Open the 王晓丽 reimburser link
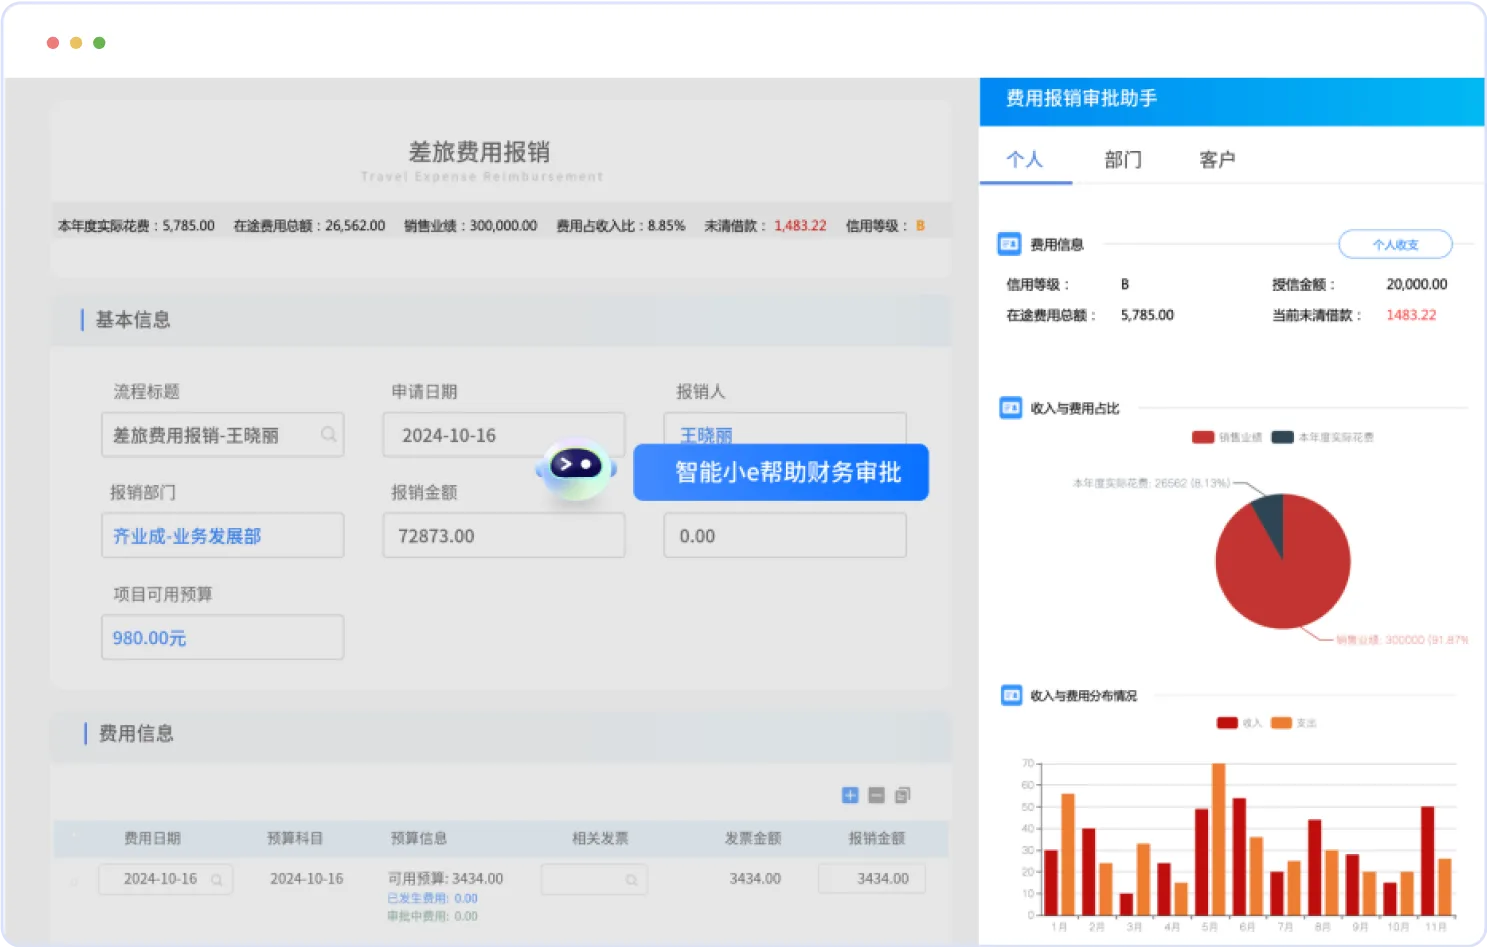The width and height of the screenshot is (1487, 947). [706, 435]
